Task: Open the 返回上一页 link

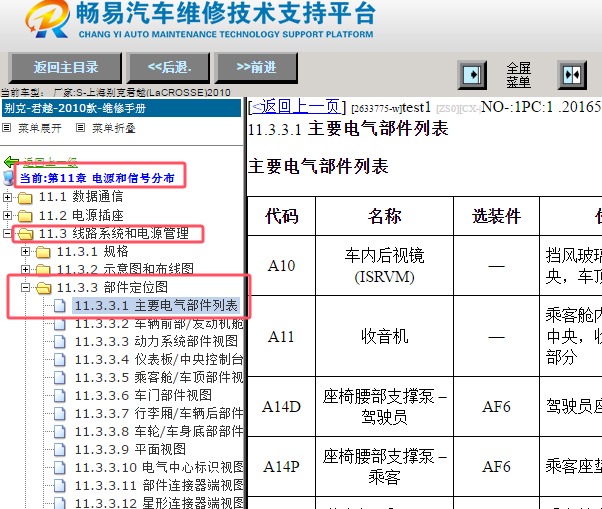Action: tap(297, 107)
